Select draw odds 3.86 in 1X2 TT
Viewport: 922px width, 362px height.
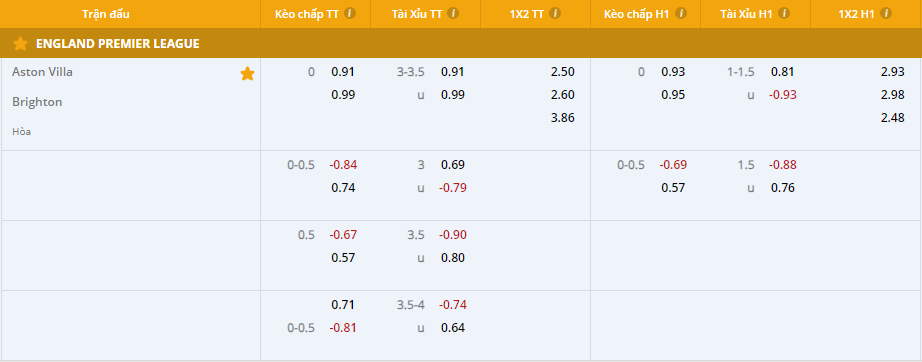[x=563, y=118]
